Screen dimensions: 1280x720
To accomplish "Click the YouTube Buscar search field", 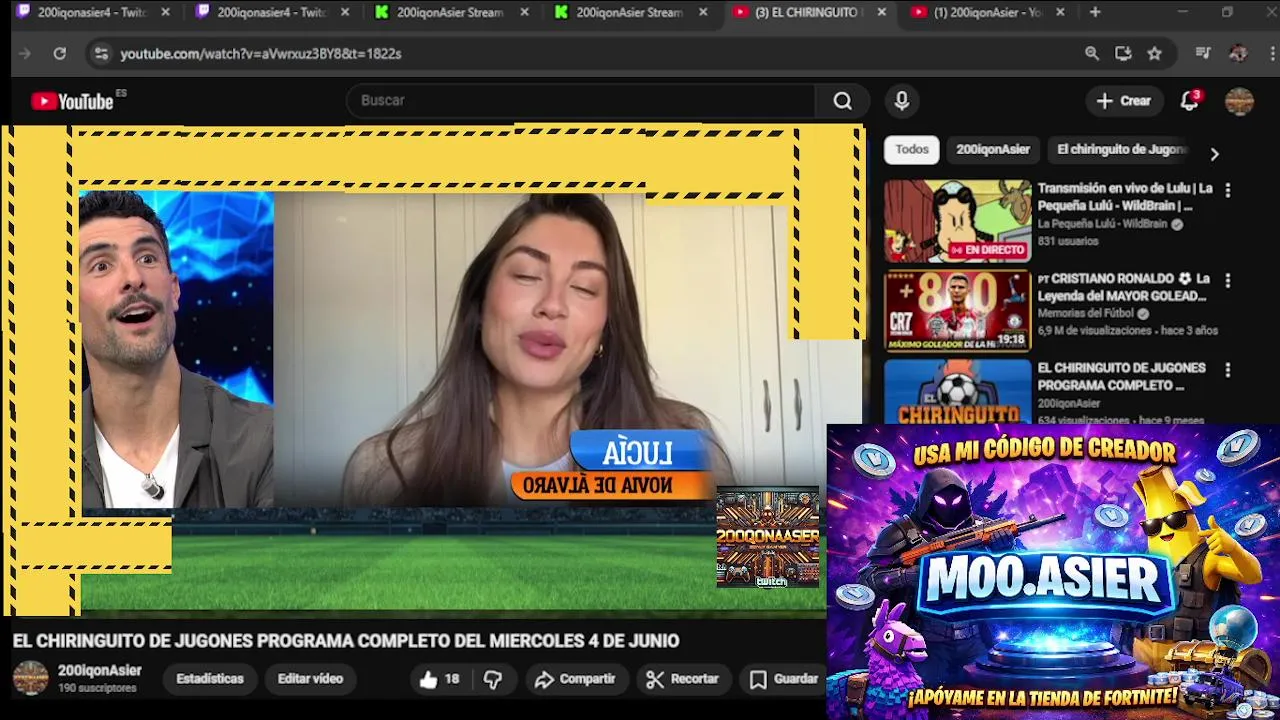I will coord(582,101).
